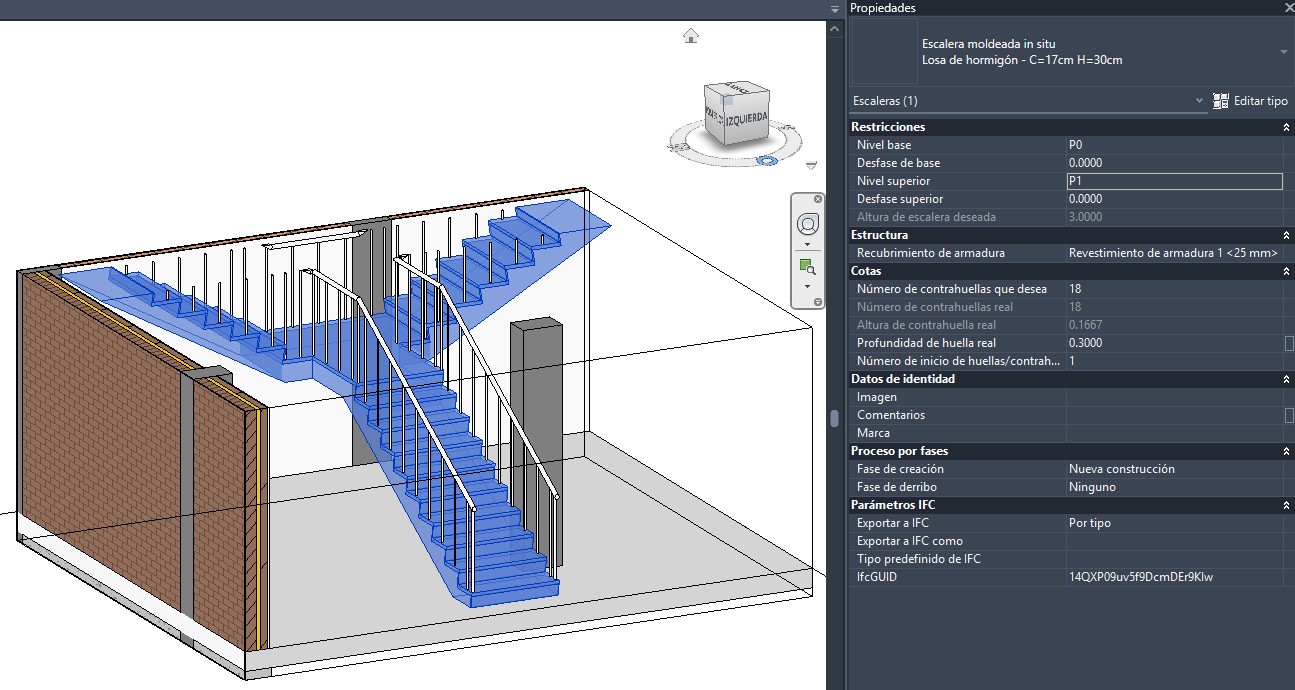Open the Escaleras (1) filter dropdown
1295x690 pixels.
click(1199, 101)
